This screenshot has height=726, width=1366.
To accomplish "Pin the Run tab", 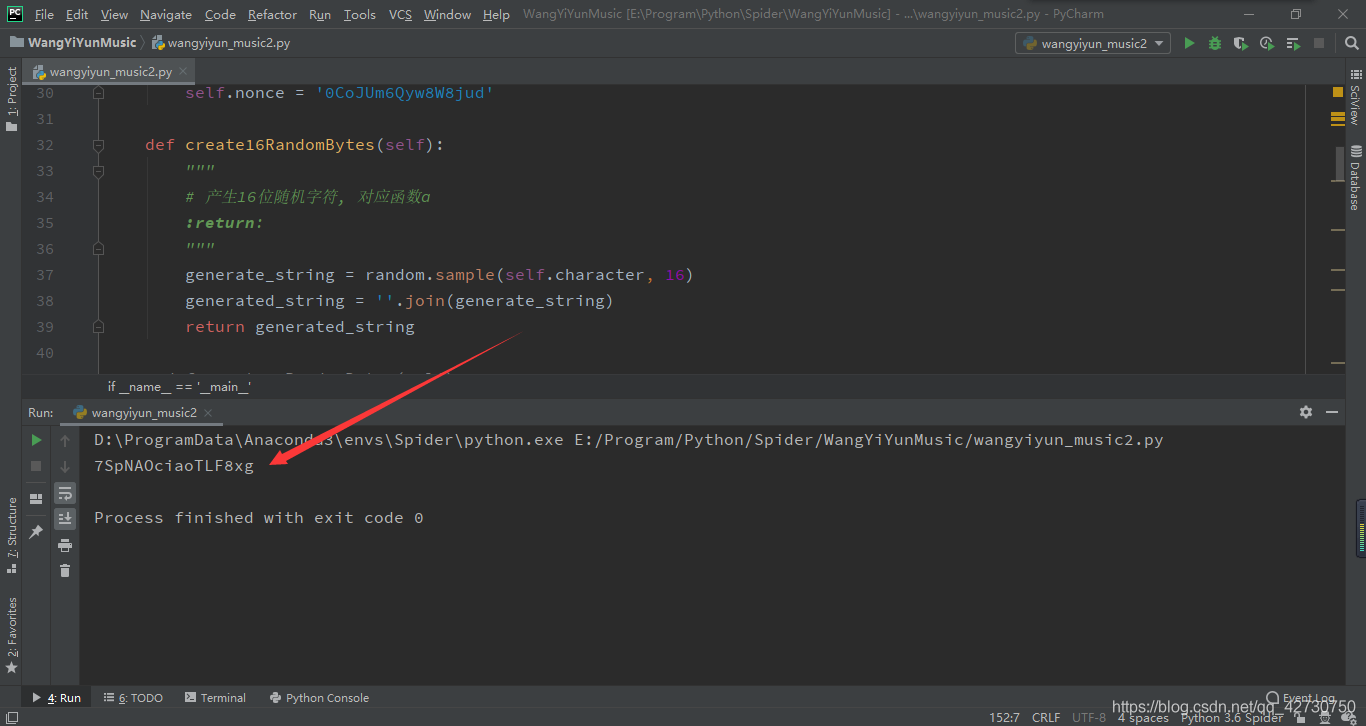I will point(36,531).
